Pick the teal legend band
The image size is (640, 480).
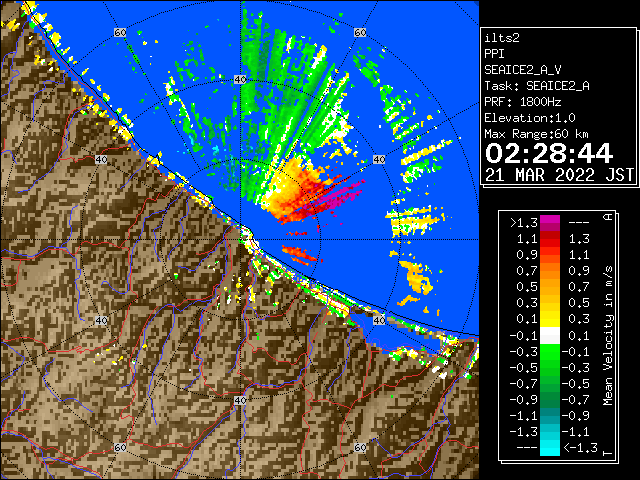[x=550, y=416]
